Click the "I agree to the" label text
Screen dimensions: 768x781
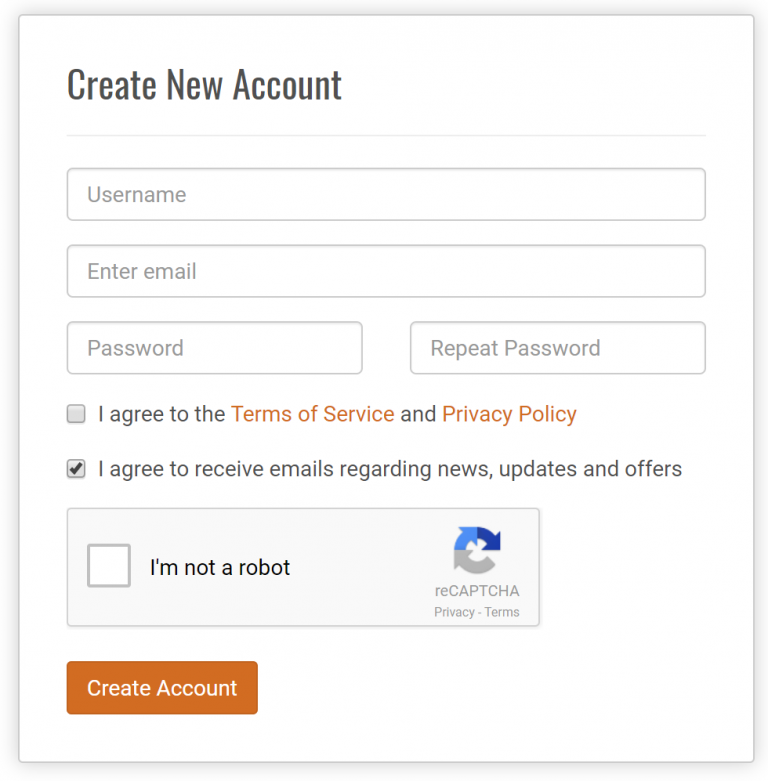[x=161, y=414]
